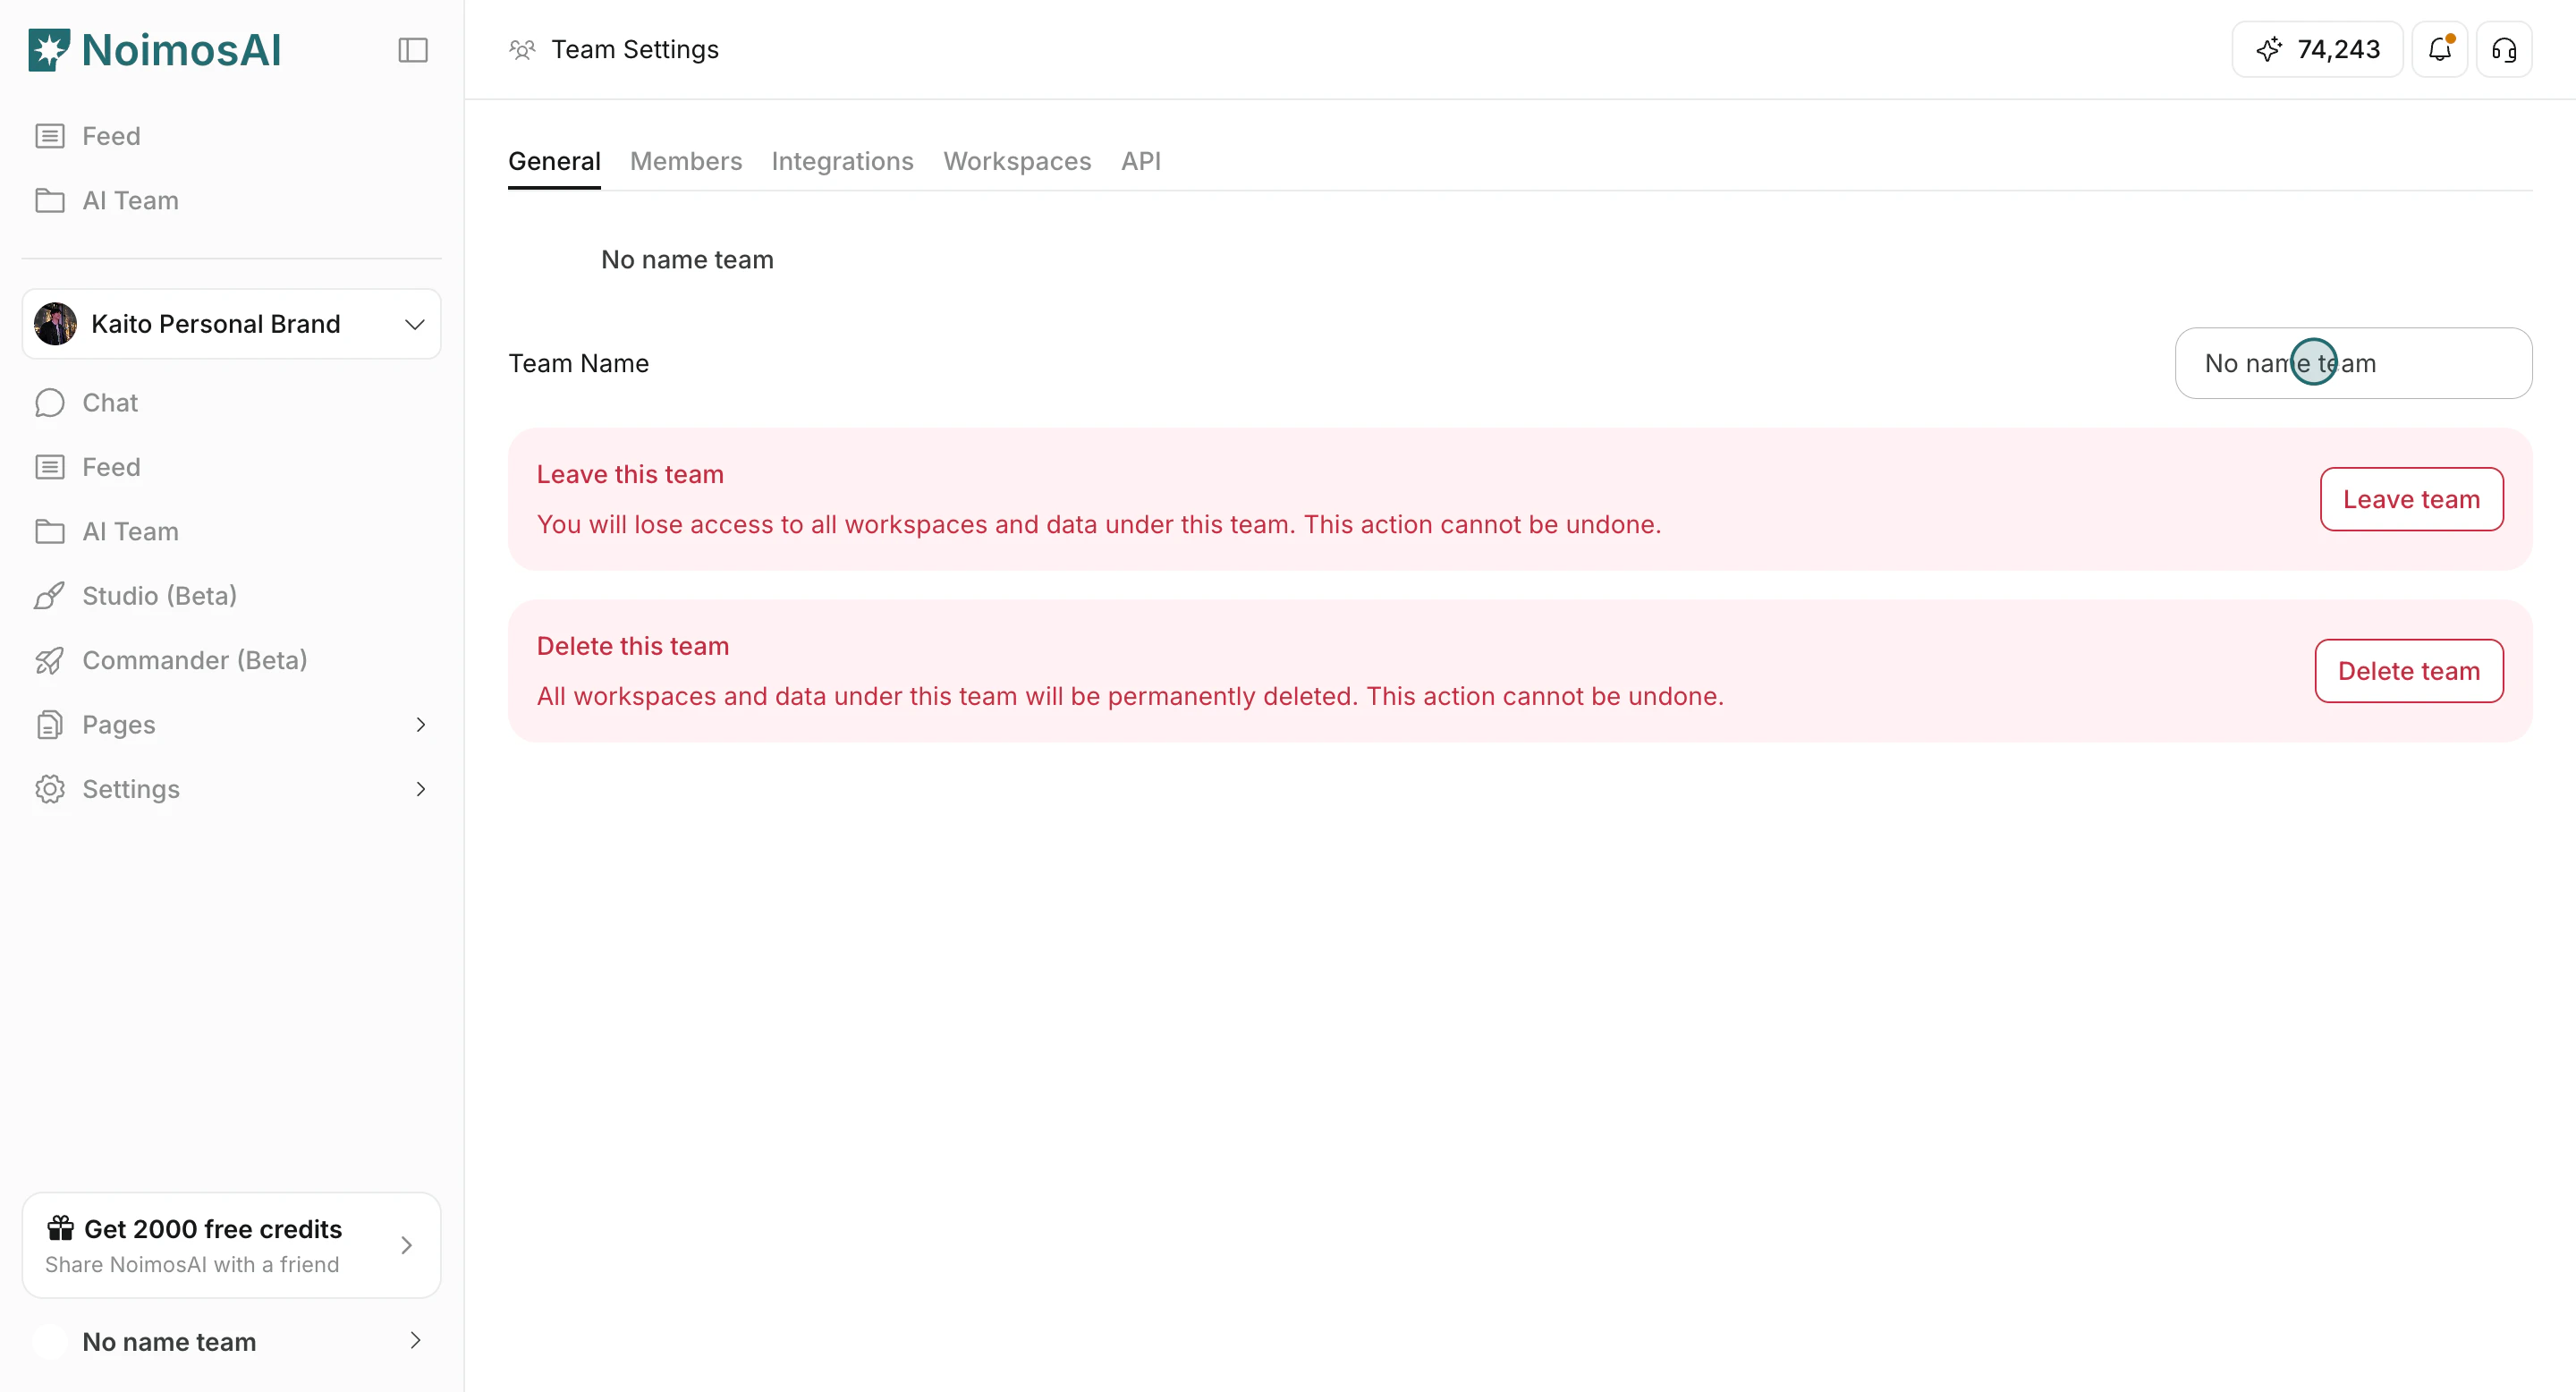Open the top AI Team folder
Image resolution: width=2576 pixels, height=1392 pixels.
[x=130, y=200]
